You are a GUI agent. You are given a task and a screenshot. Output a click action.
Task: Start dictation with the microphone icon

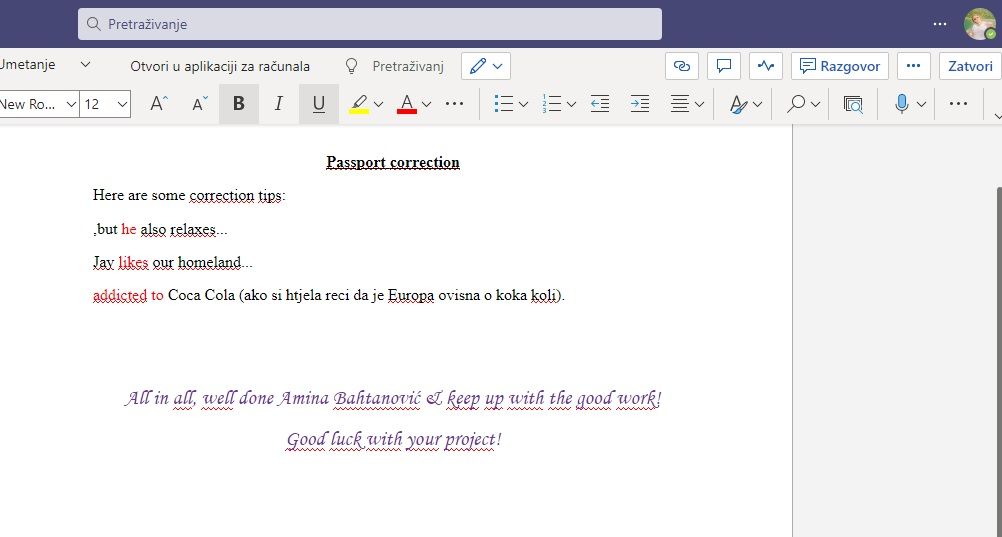click(x=902, y=104)
